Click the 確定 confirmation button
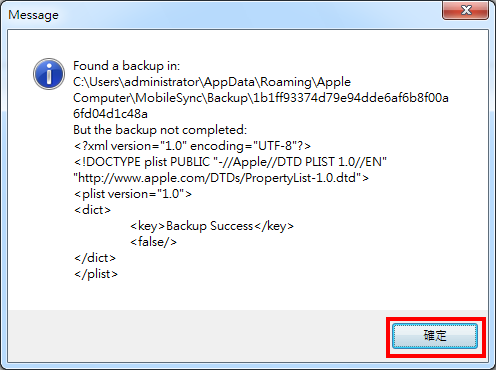Image resolution: width=496 pixels, height=370 pixels. 435,336
